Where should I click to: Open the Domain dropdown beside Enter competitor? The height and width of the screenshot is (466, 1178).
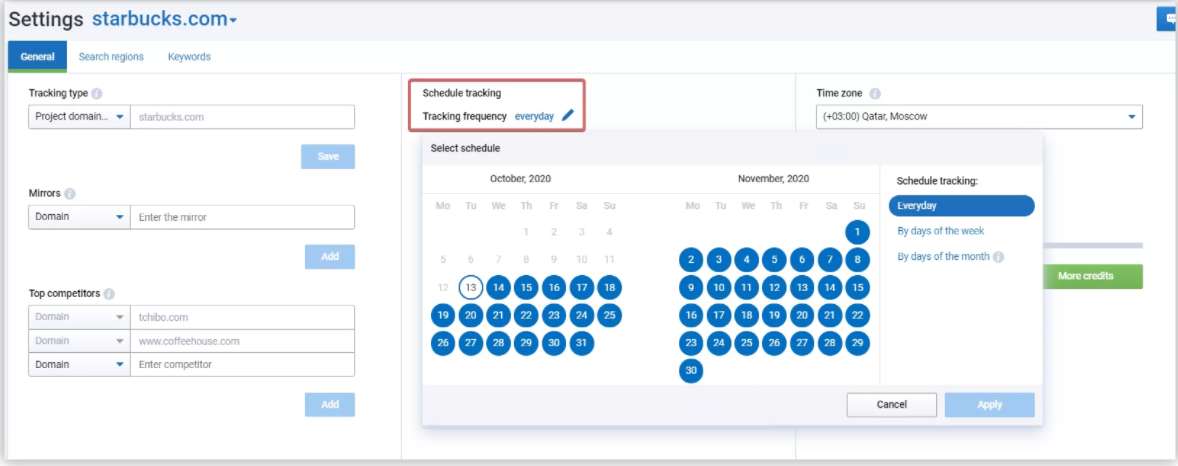(x=80, y=365)
